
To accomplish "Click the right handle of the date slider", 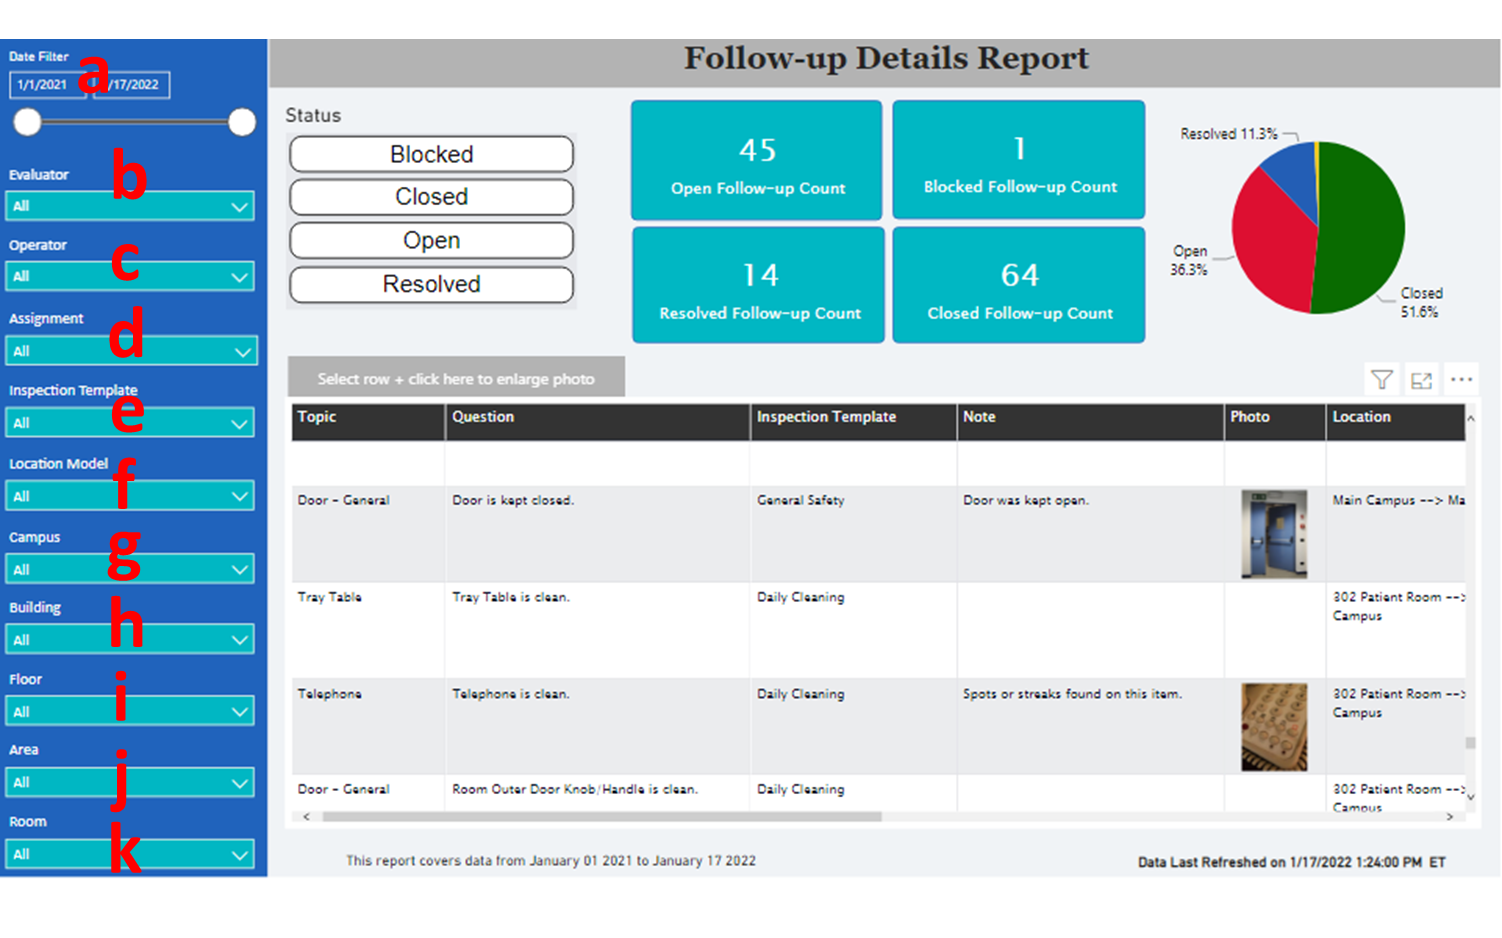I will click(x=241, y=122).
